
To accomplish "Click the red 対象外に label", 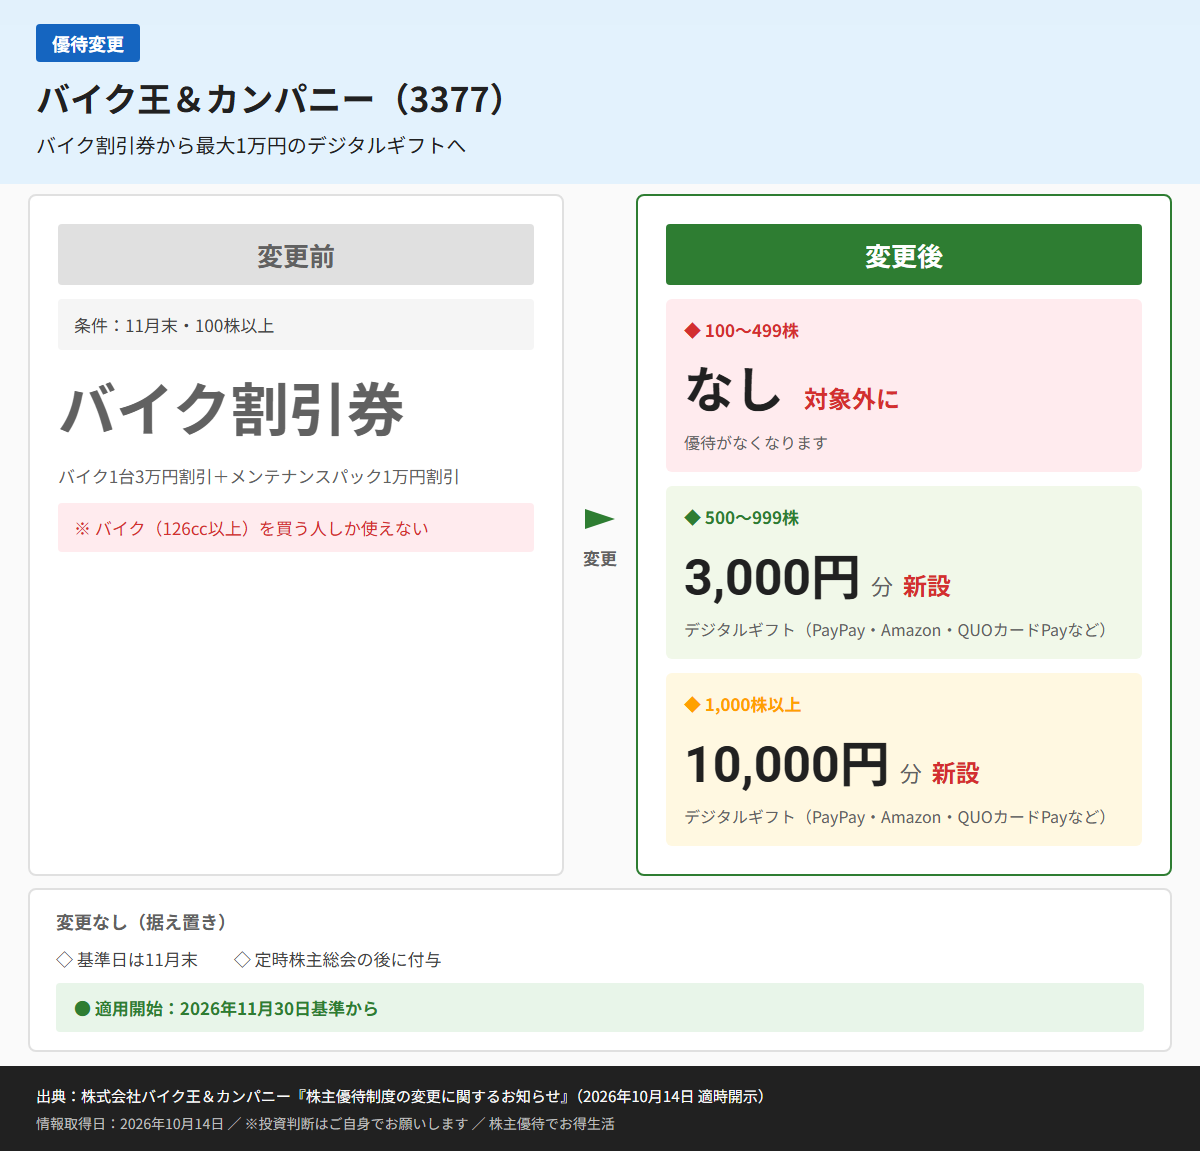I will (852, 400).
